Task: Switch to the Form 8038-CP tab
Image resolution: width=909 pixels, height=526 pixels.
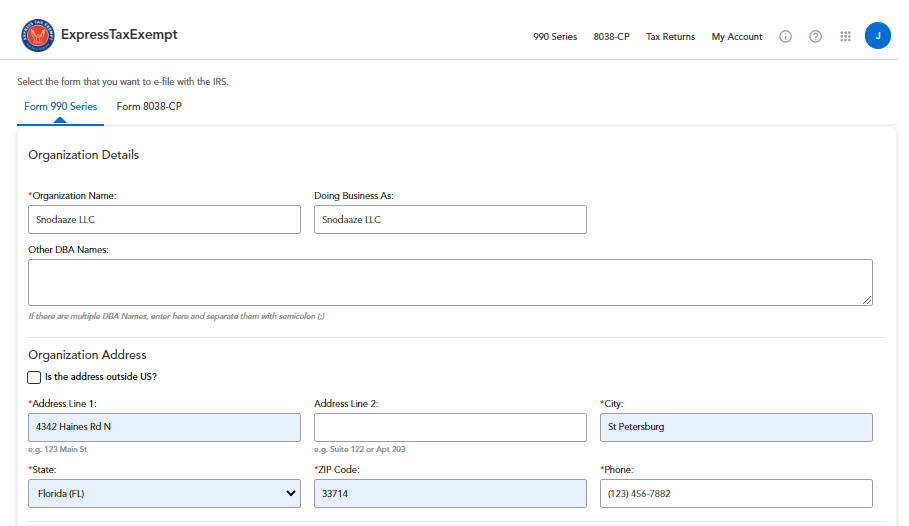Action: coord(149,107)
